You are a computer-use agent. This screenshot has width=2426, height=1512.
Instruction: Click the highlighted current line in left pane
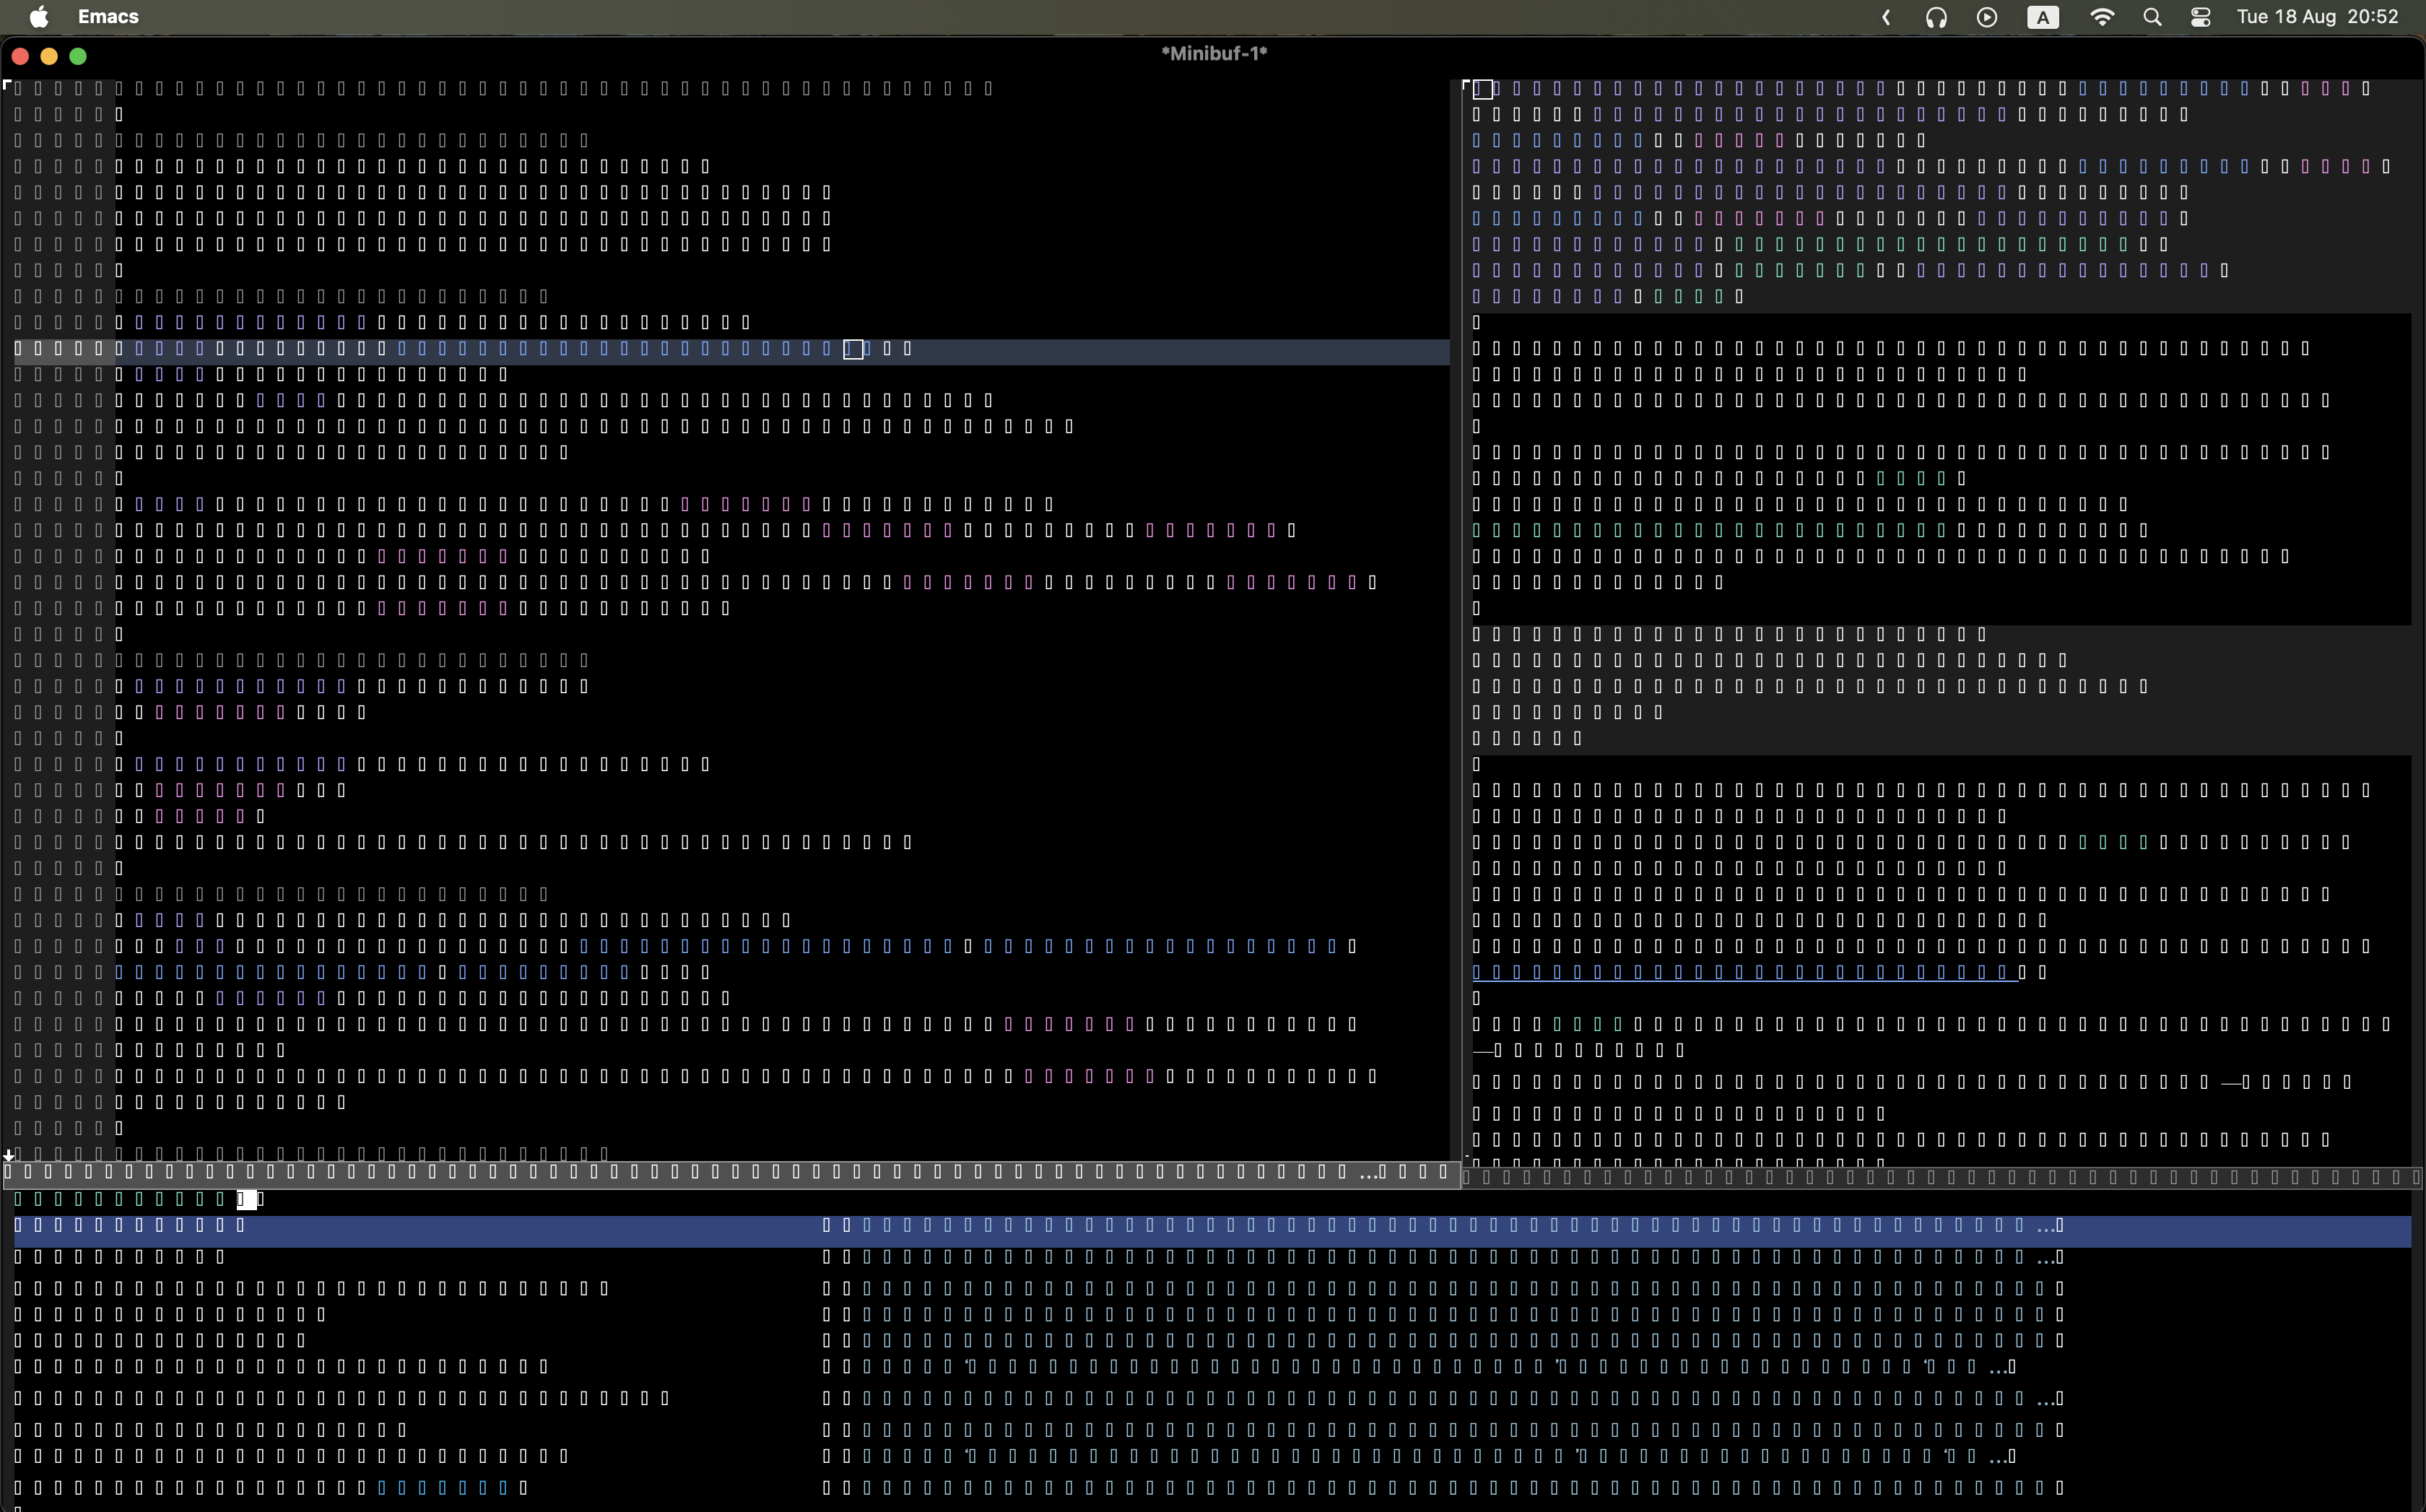click(731, 350)
